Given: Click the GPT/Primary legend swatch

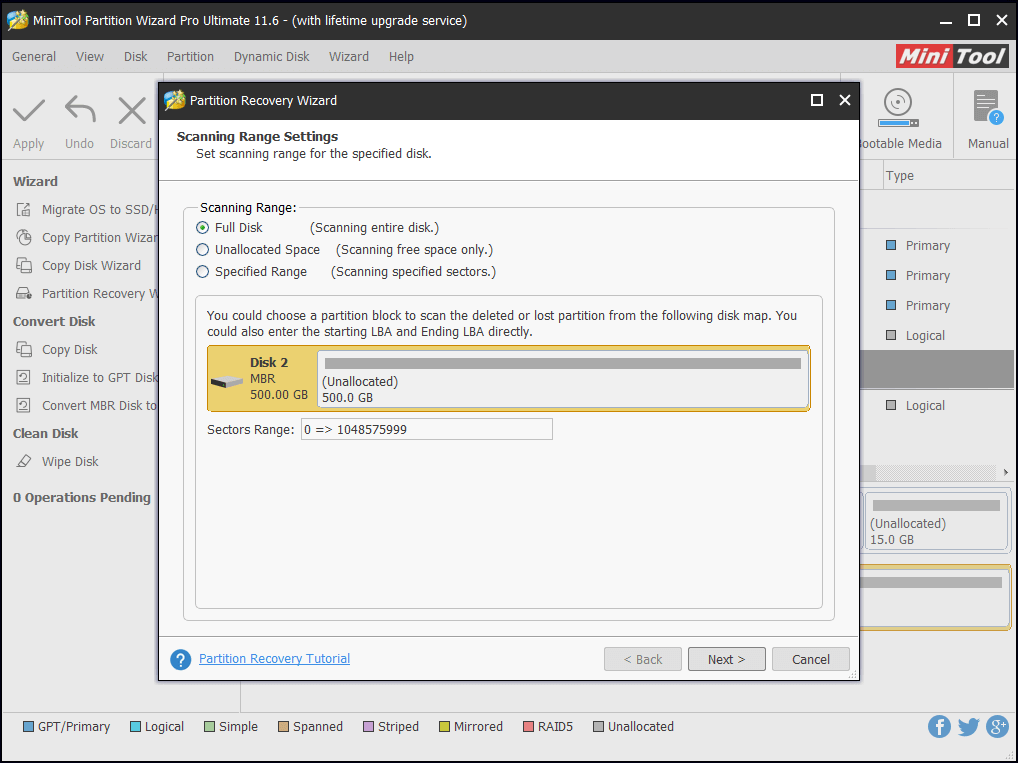Looking at the screenshot, I should tap(29, 726).
